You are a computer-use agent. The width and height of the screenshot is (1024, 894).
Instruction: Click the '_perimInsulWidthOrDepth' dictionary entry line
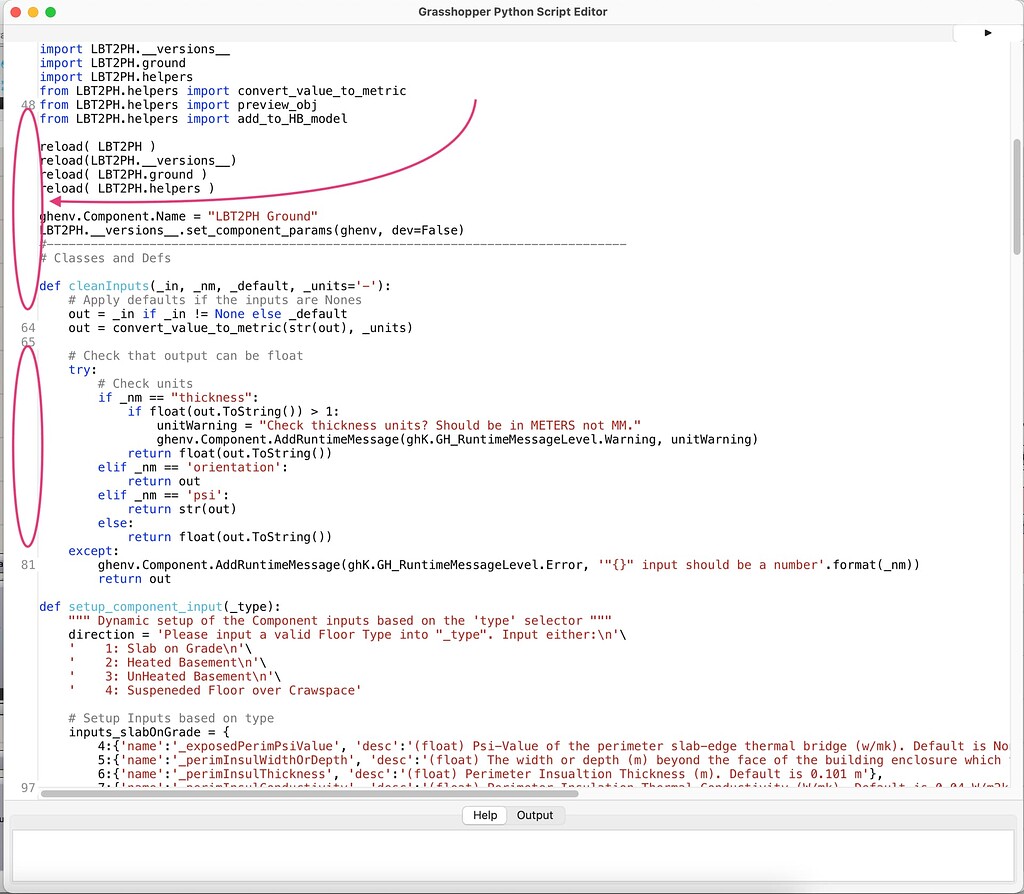[x=552, y=760]
